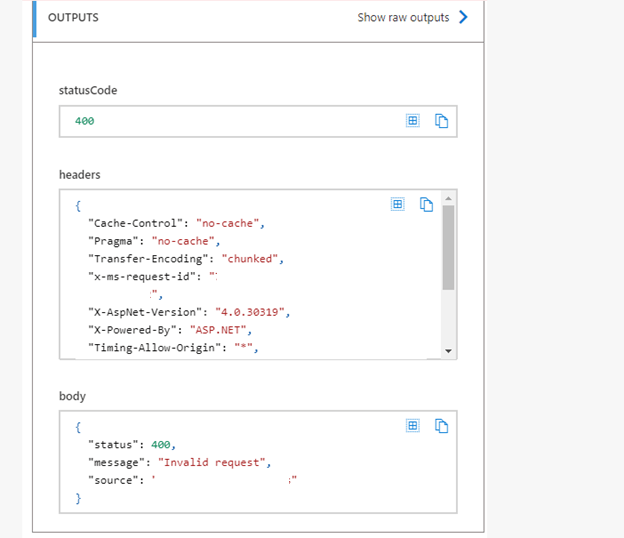
Task: Click the headers label
Action: (80, 175)
